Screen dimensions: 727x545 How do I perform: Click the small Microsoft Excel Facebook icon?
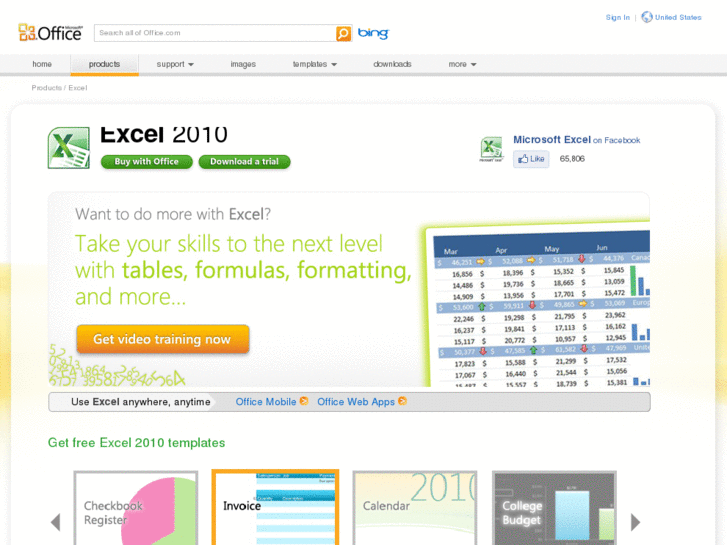[x=491, y=149]
